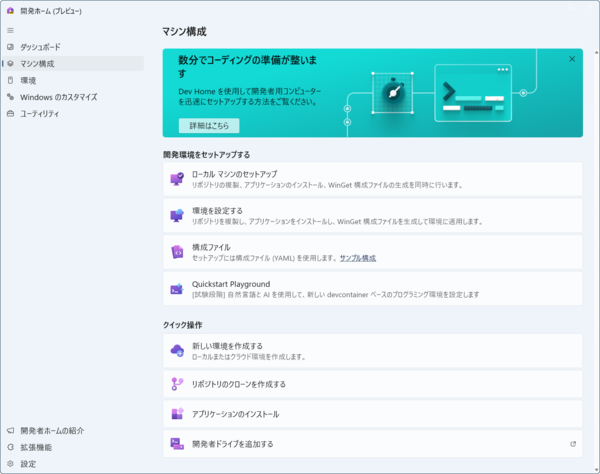Click the stopwatch illustration in the banner

point(393,93)
